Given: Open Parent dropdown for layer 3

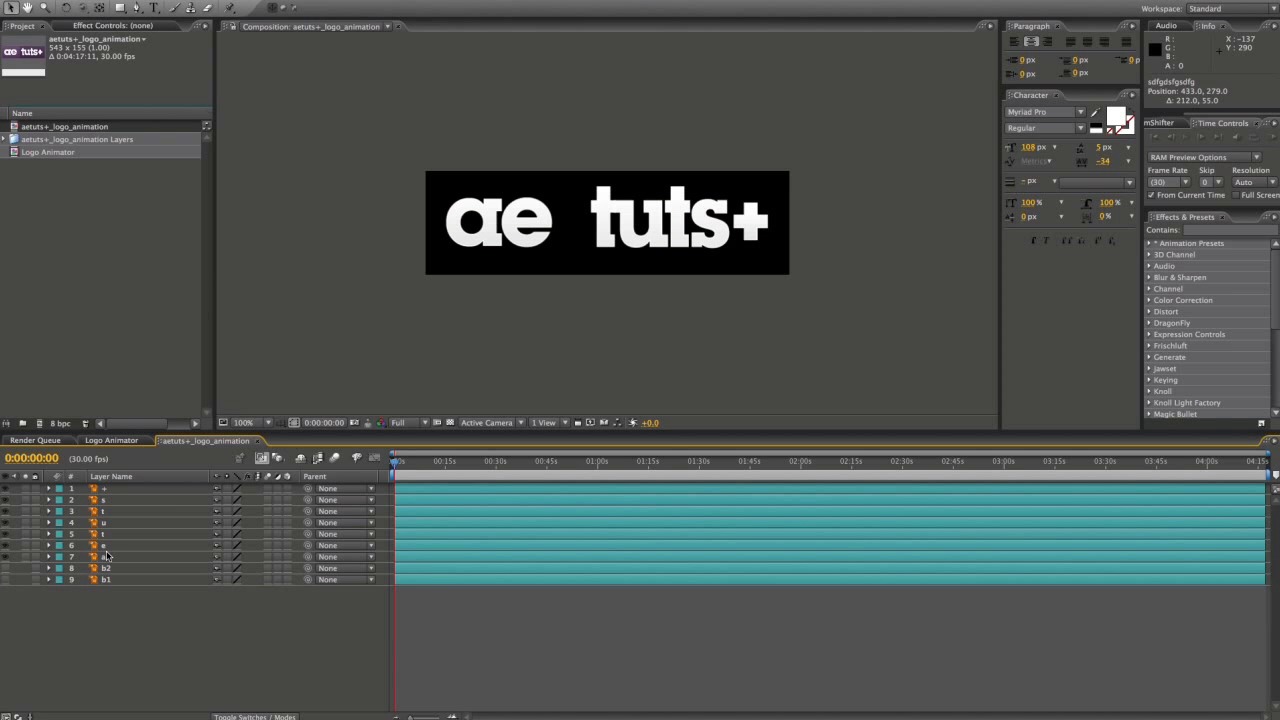Looking at the screenshot, I should coord(345,511).
